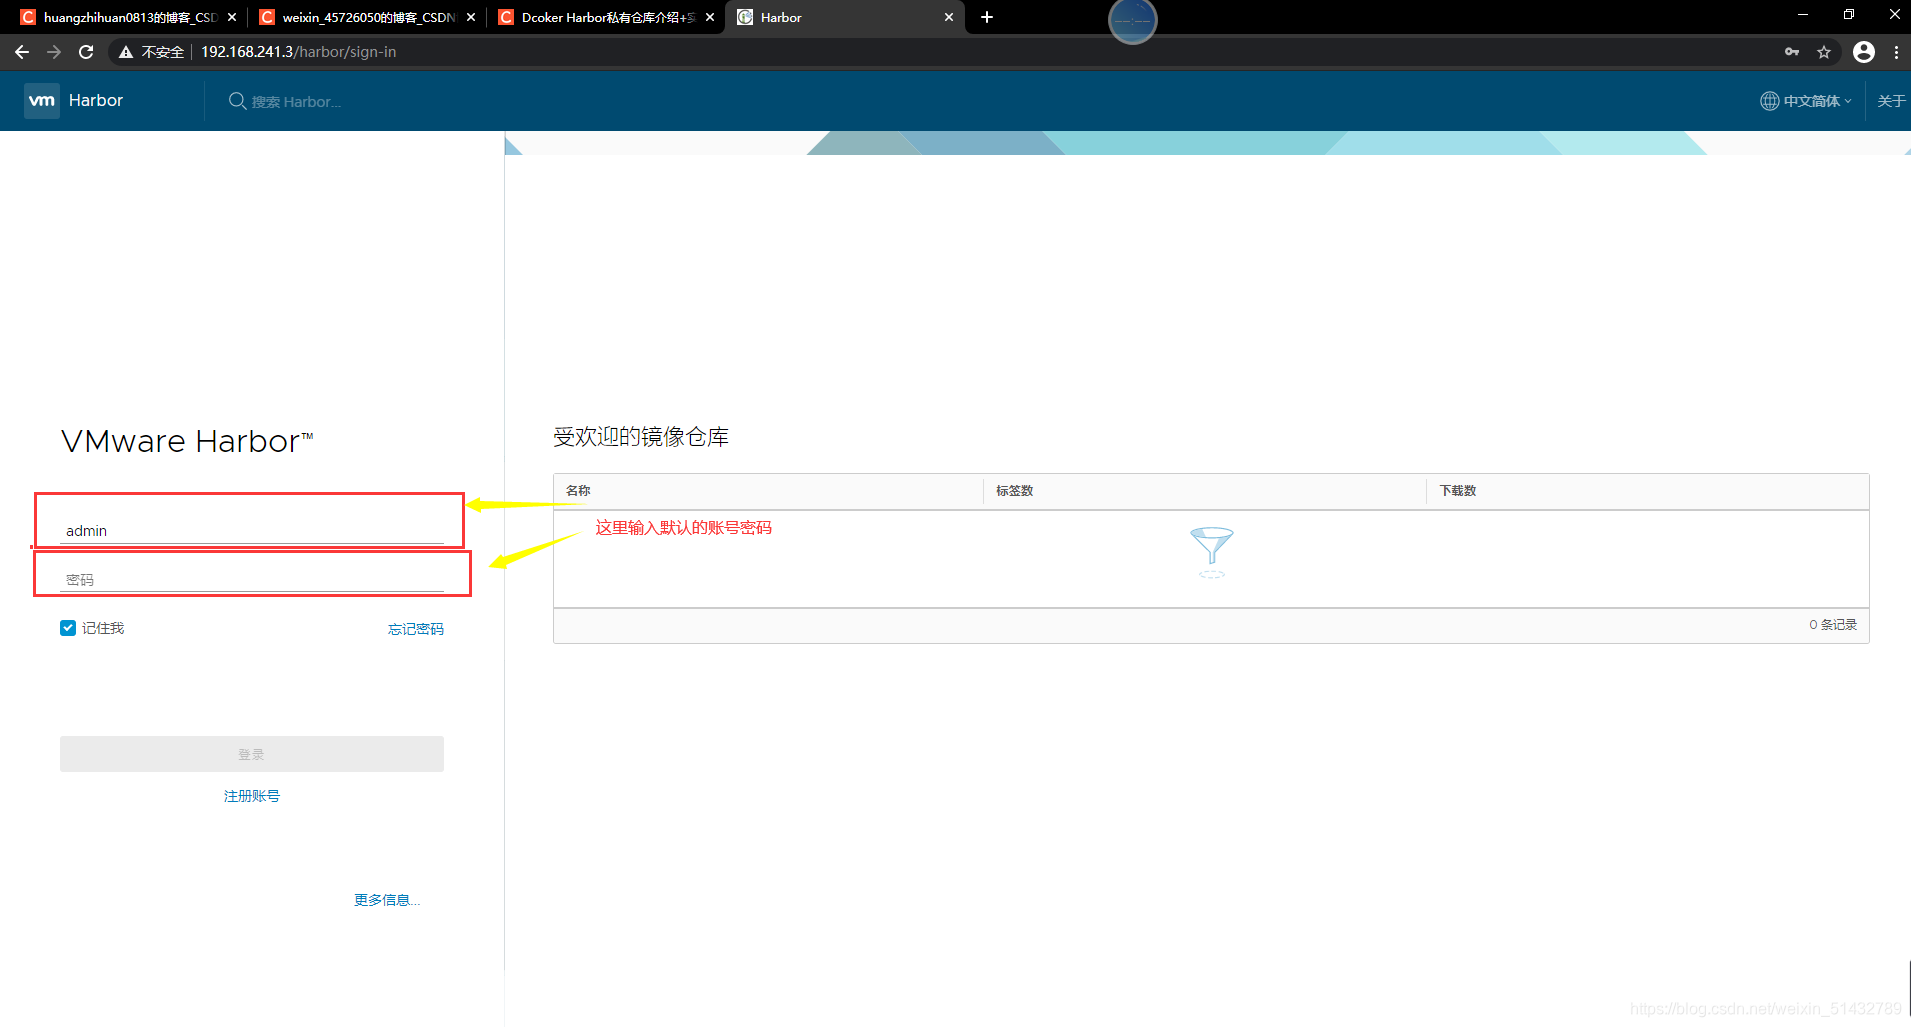Sort by 名称 column header

pos(578,491)
